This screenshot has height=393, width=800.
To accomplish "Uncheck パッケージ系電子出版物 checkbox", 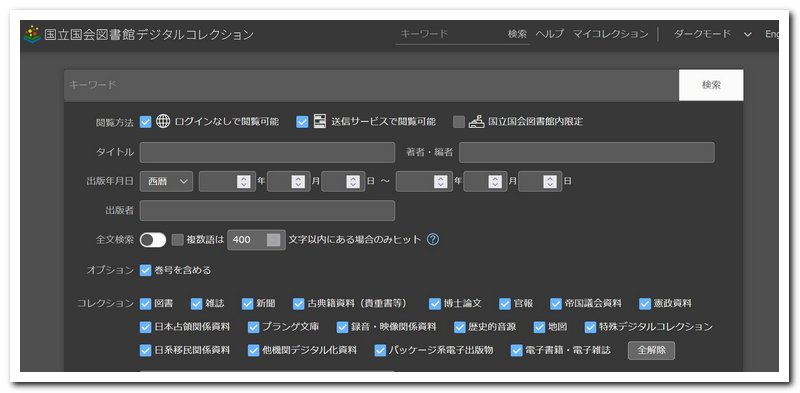I will 380,351.
